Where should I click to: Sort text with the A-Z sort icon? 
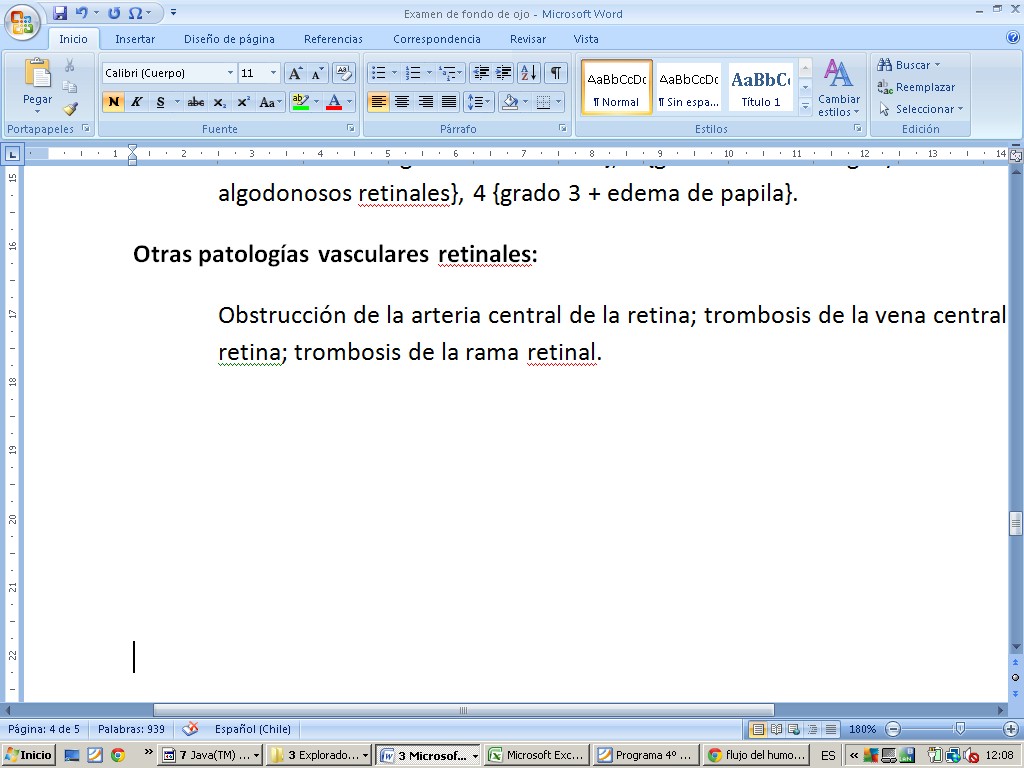528,73
